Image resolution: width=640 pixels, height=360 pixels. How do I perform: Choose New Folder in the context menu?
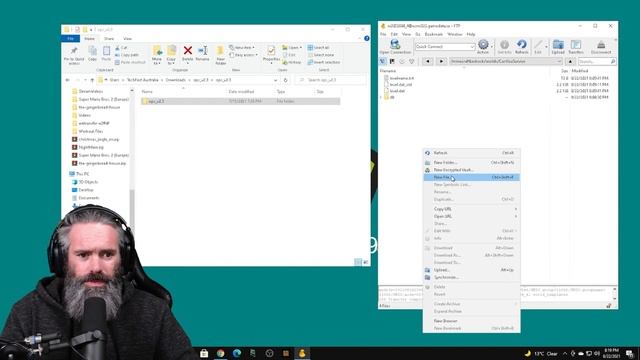(x=471, y=162)
